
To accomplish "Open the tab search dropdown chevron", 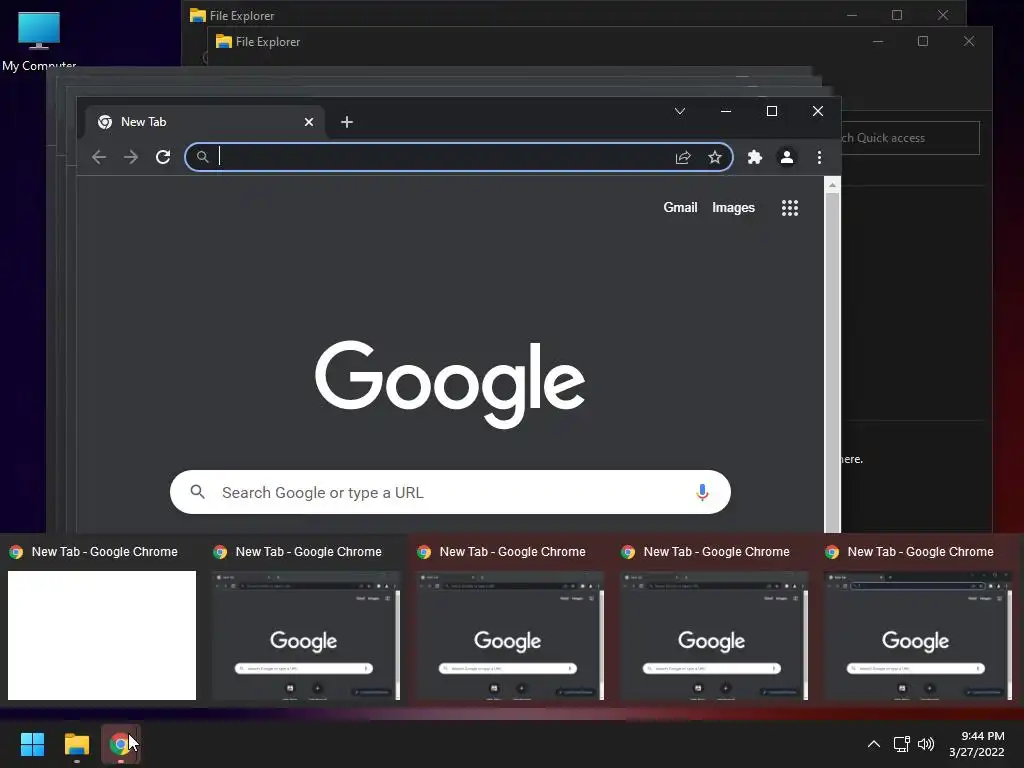I will (680, 111).
